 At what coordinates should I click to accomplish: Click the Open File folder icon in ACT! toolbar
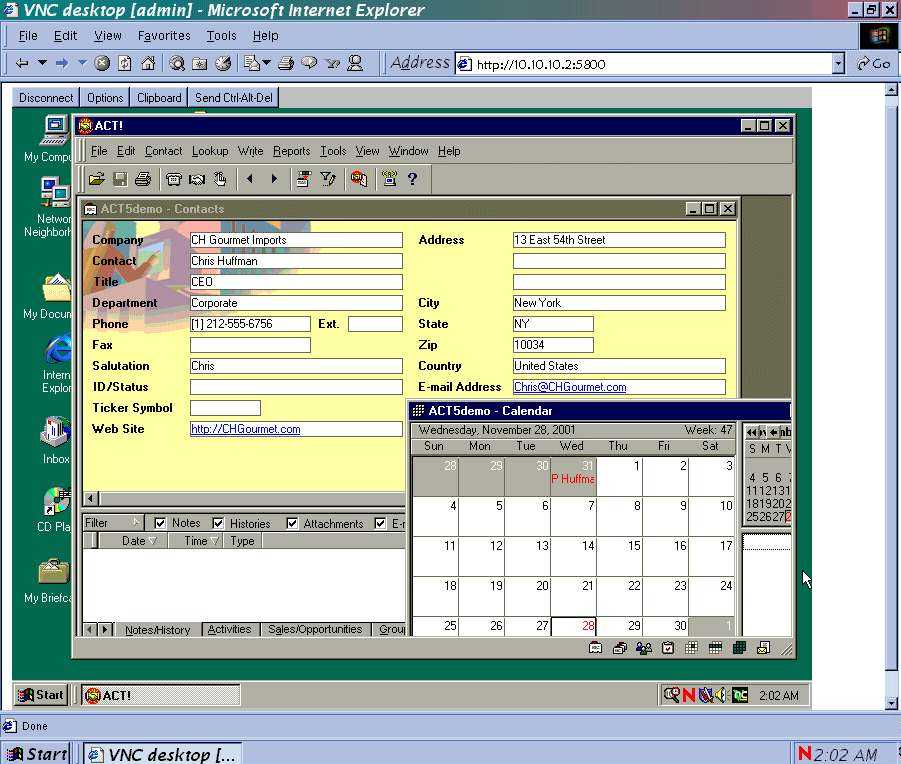coord(97,179)
